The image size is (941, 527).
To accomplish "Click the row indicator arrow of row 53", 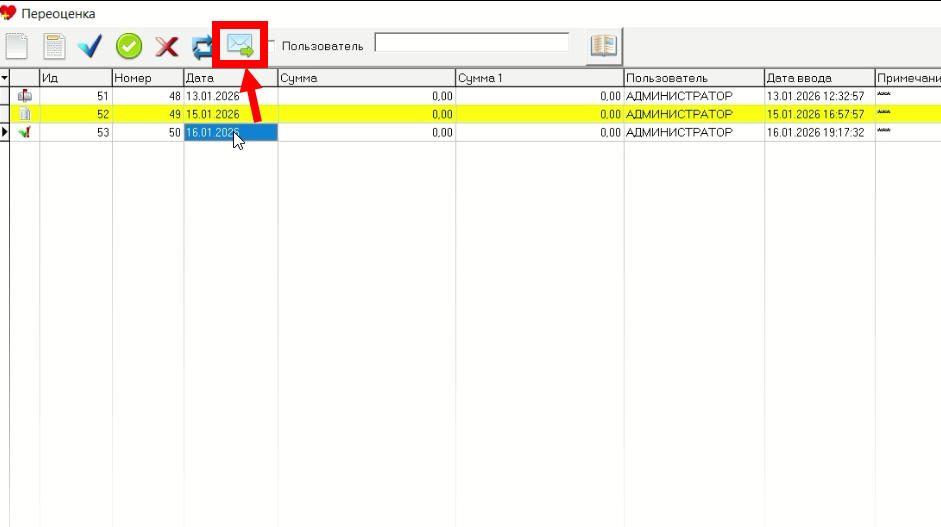I will coord(4,132).
